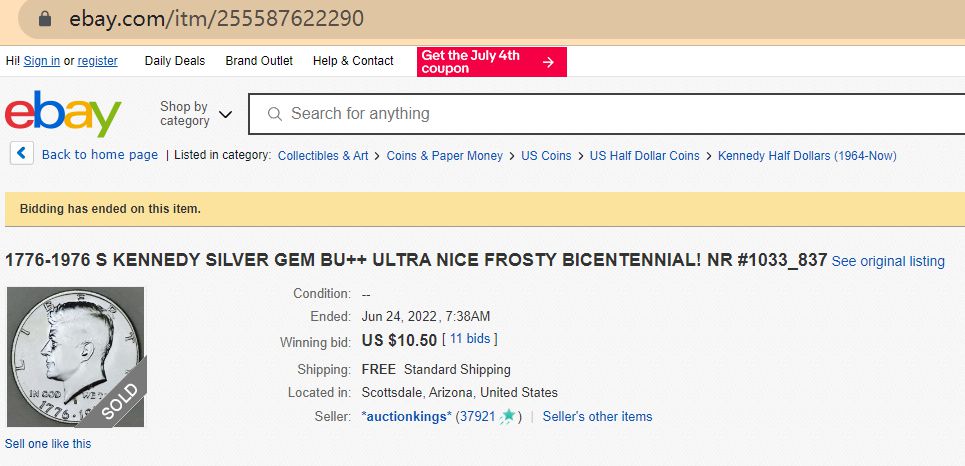Viewport: 965px width, 466px height.
Task: Click the back arrow icon button
Action: pyautogui.click(x=22, y=154)
